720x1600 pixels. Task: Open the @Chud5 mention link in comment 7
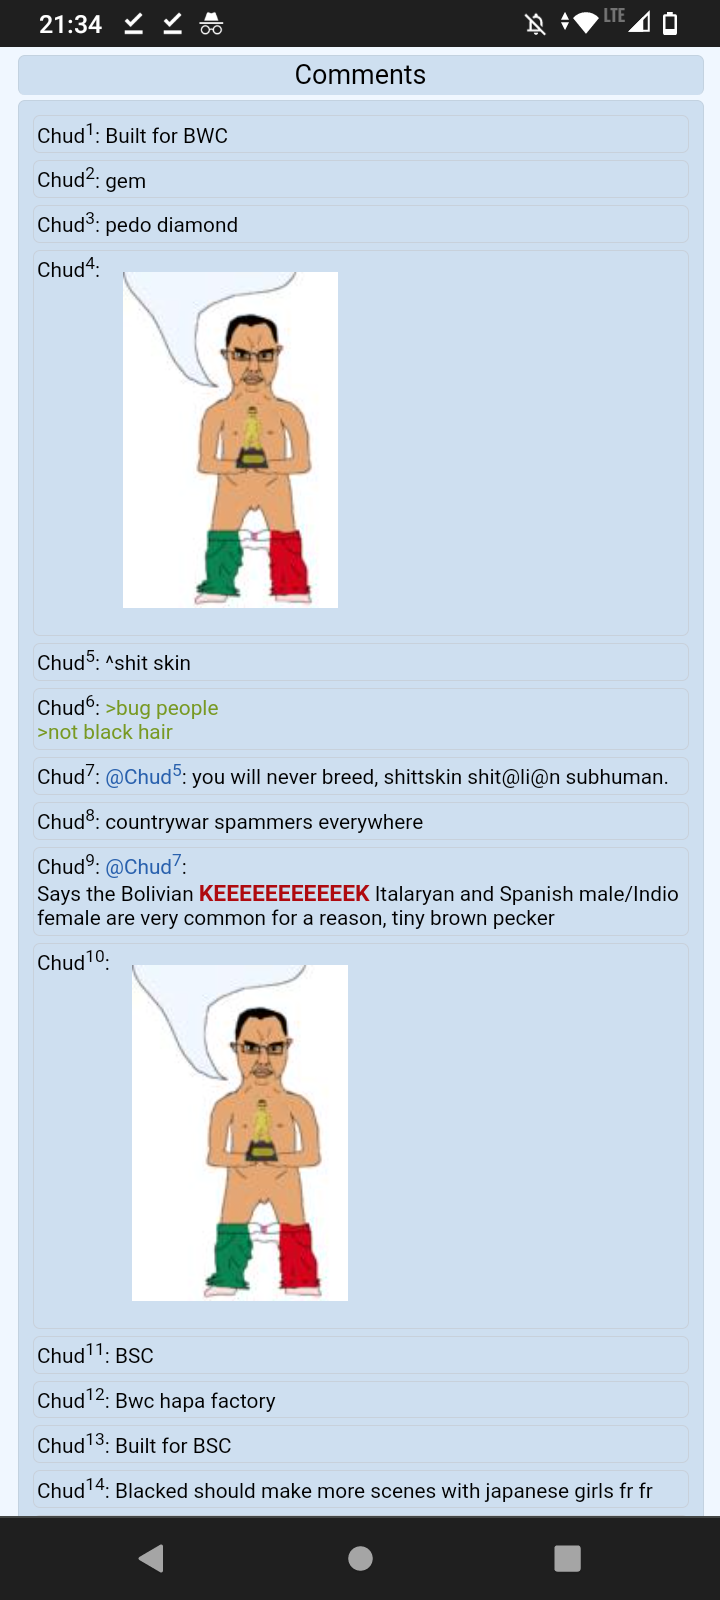(144, 776)
